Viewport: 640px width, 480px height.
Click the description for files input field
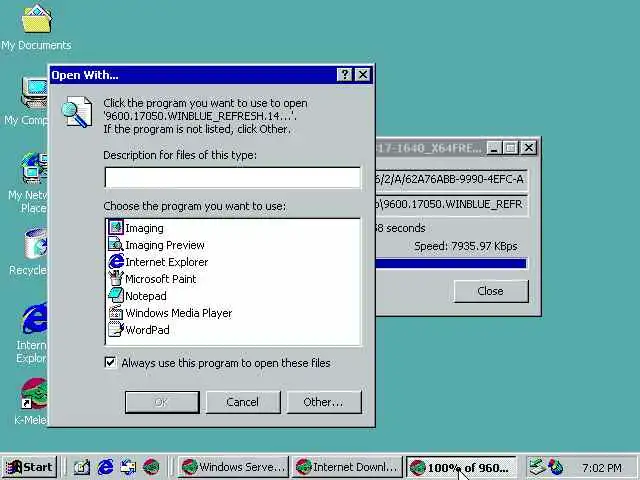(233, 177)
